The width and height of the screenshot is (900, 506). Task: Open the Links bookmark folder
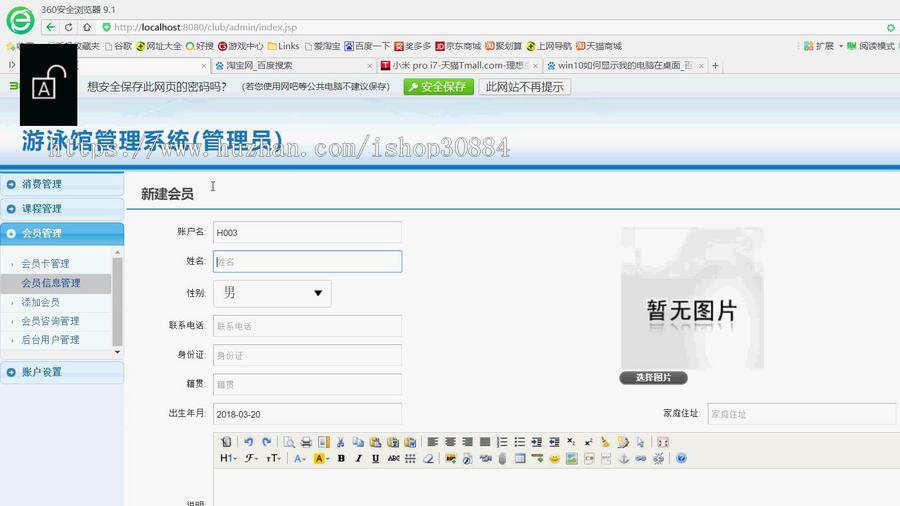284,46
